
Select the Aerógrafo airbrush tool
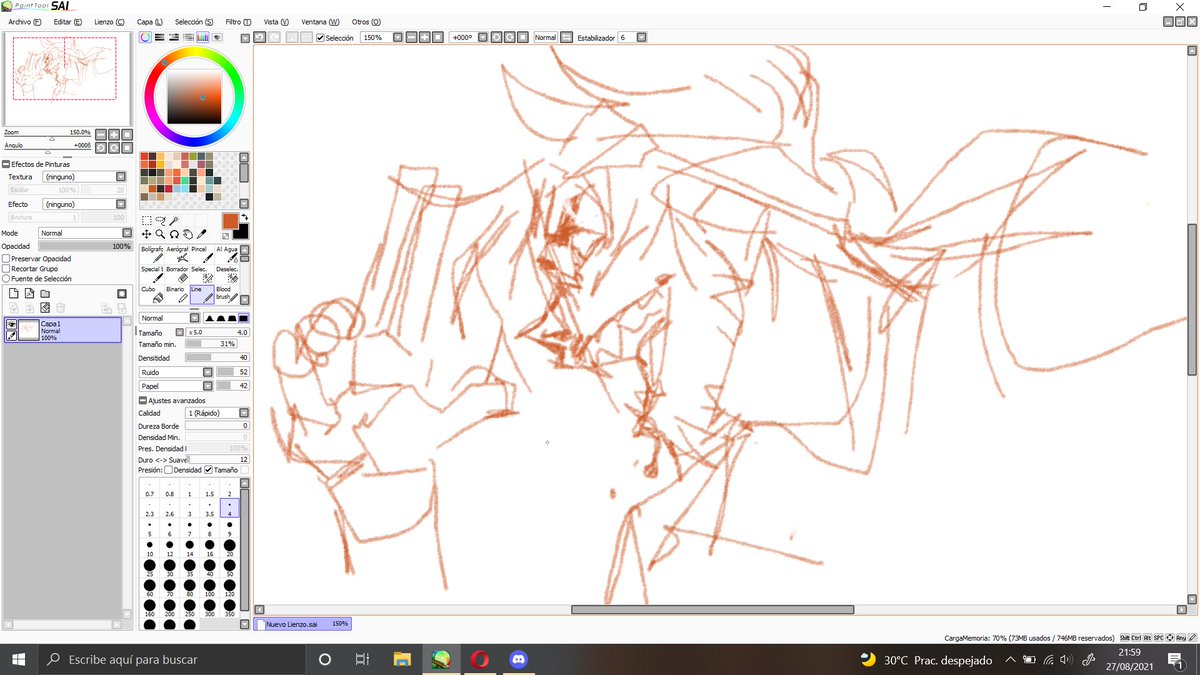coord(178,254)
